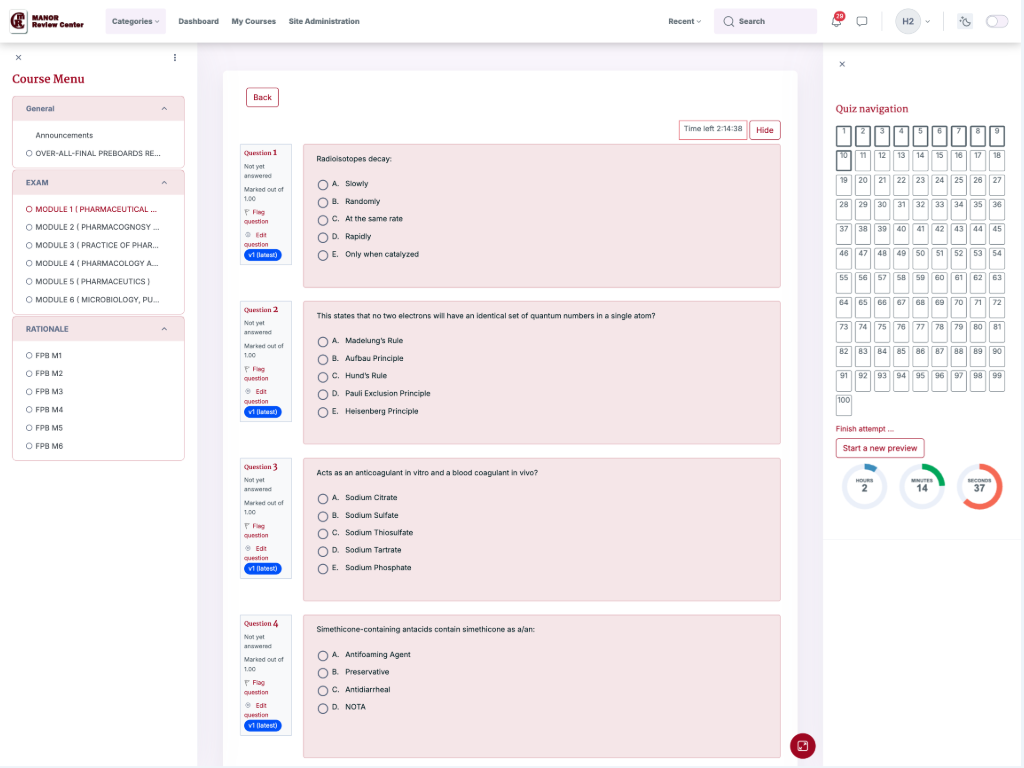1024x768 pixels.
Task: Click the Start a new preview button
Action: click(879, 448)
